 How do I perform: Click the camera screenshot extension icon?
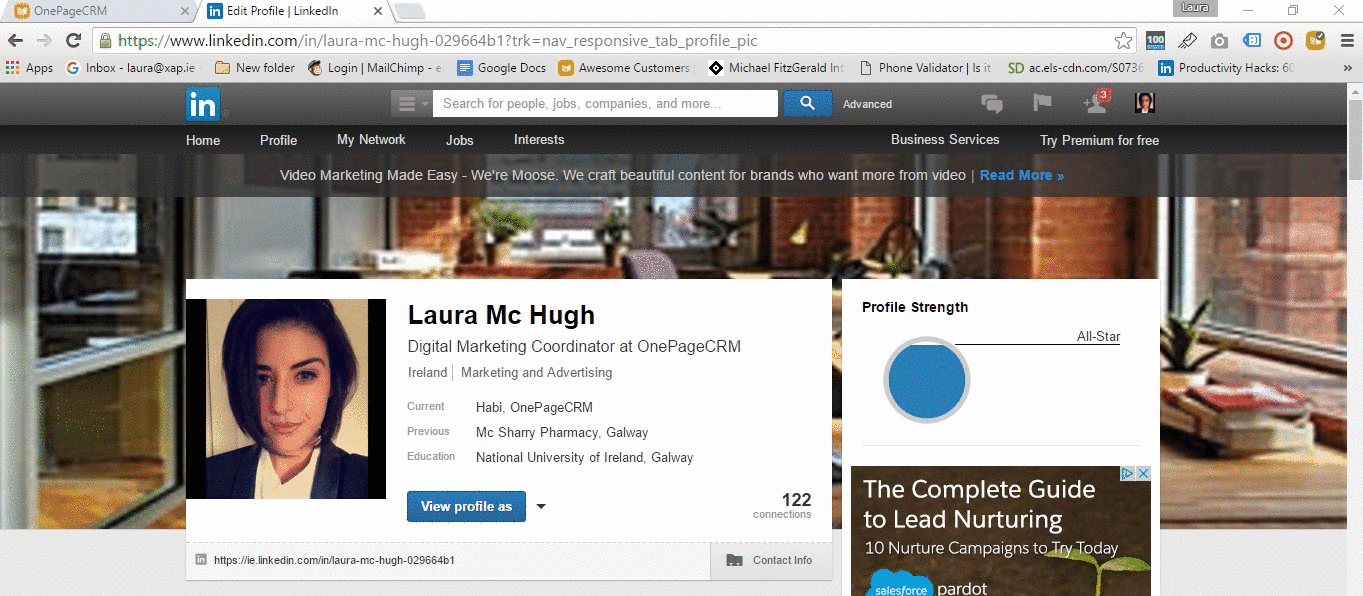point(1219,41)
